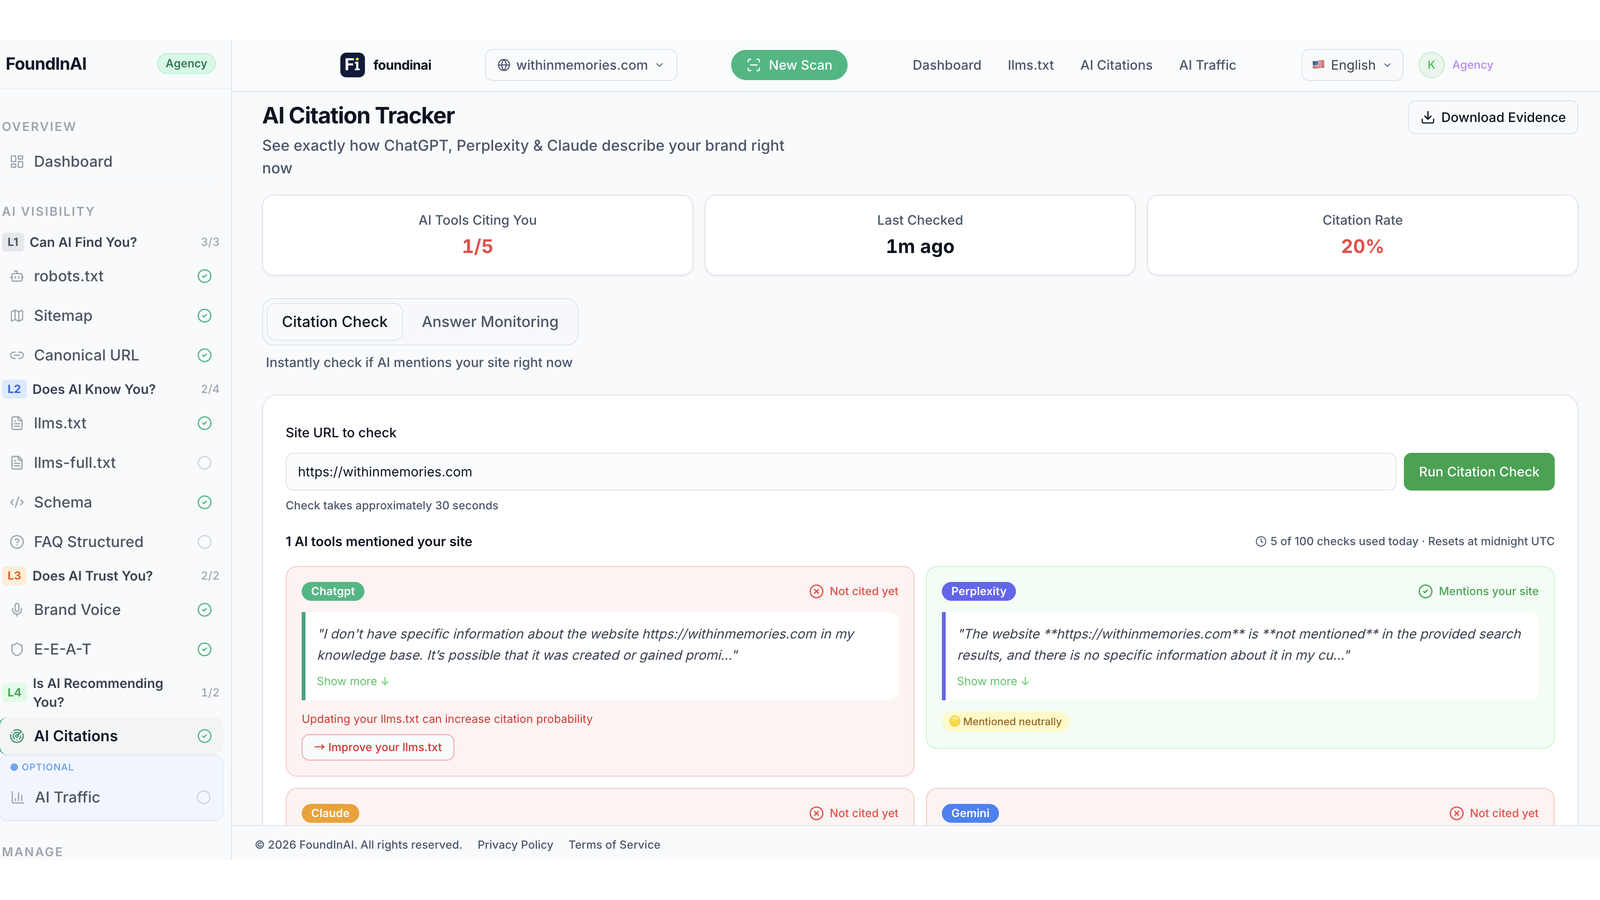
Task: Click the Schema green status check
Action: point(204,502)
